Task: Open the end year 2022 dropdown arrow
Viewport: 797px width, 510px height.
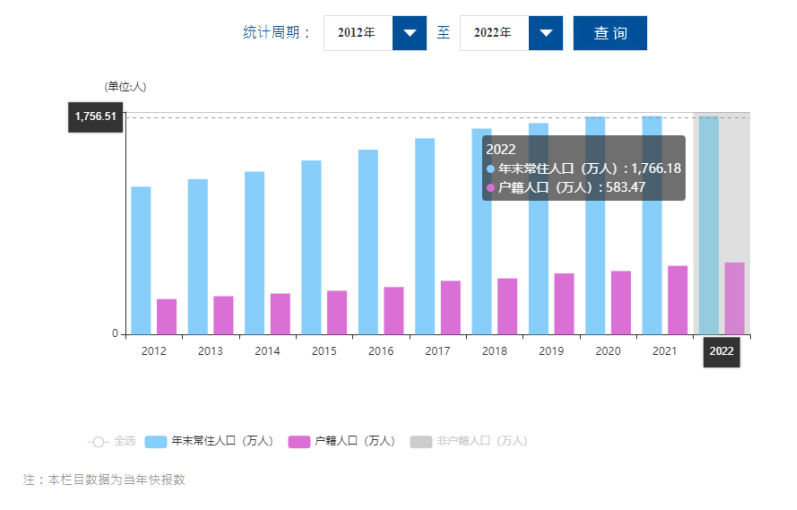Action: (x=545, y=33)
